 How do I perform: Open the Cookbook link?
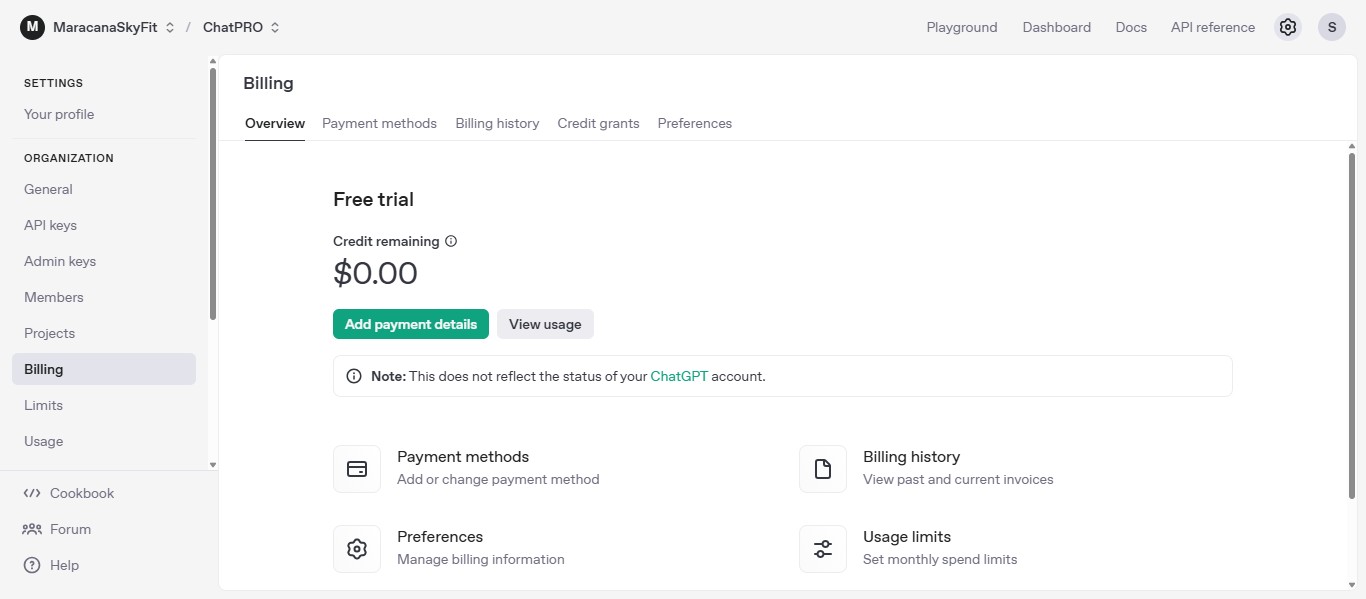[x=82, y=493]
